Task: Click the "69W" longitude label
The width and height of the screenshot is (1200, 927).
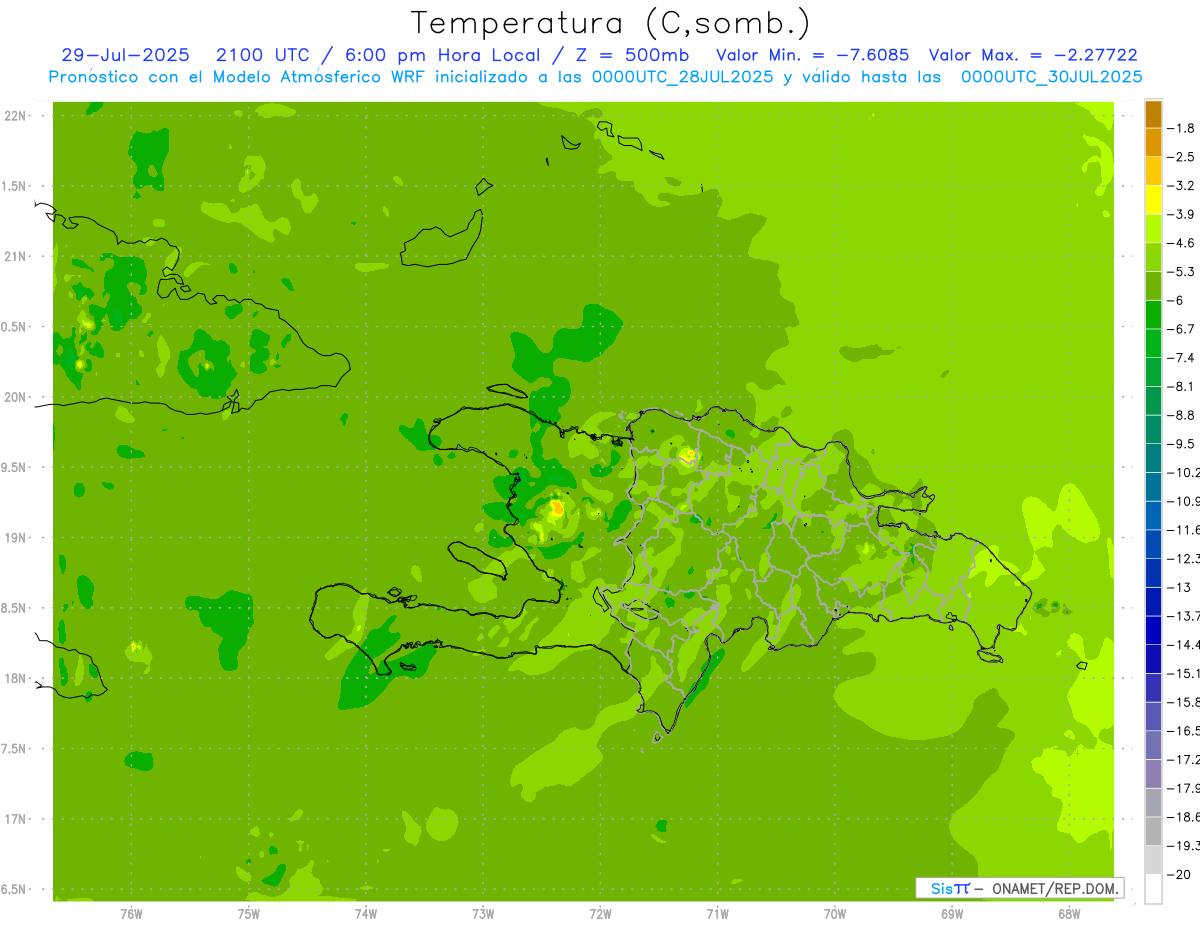Action: [952, 914]
